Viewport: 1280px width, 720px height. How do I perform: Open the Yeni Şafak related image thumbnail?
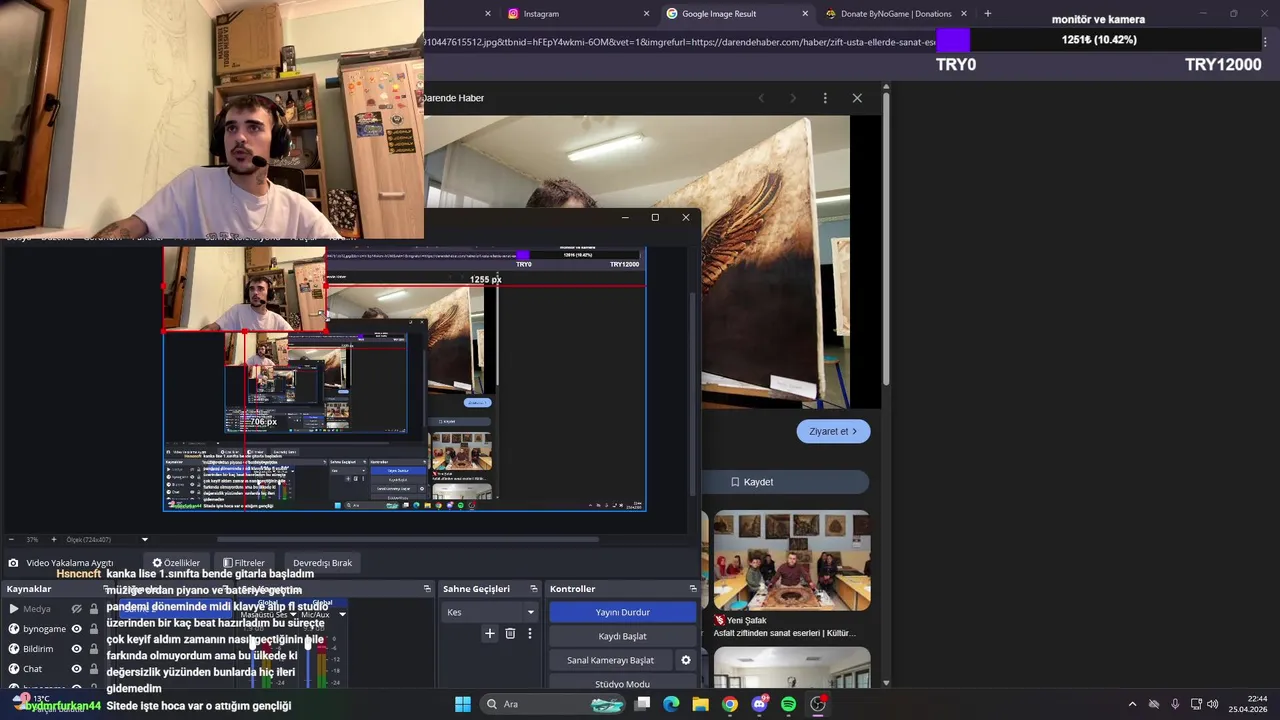pos(791,561)
